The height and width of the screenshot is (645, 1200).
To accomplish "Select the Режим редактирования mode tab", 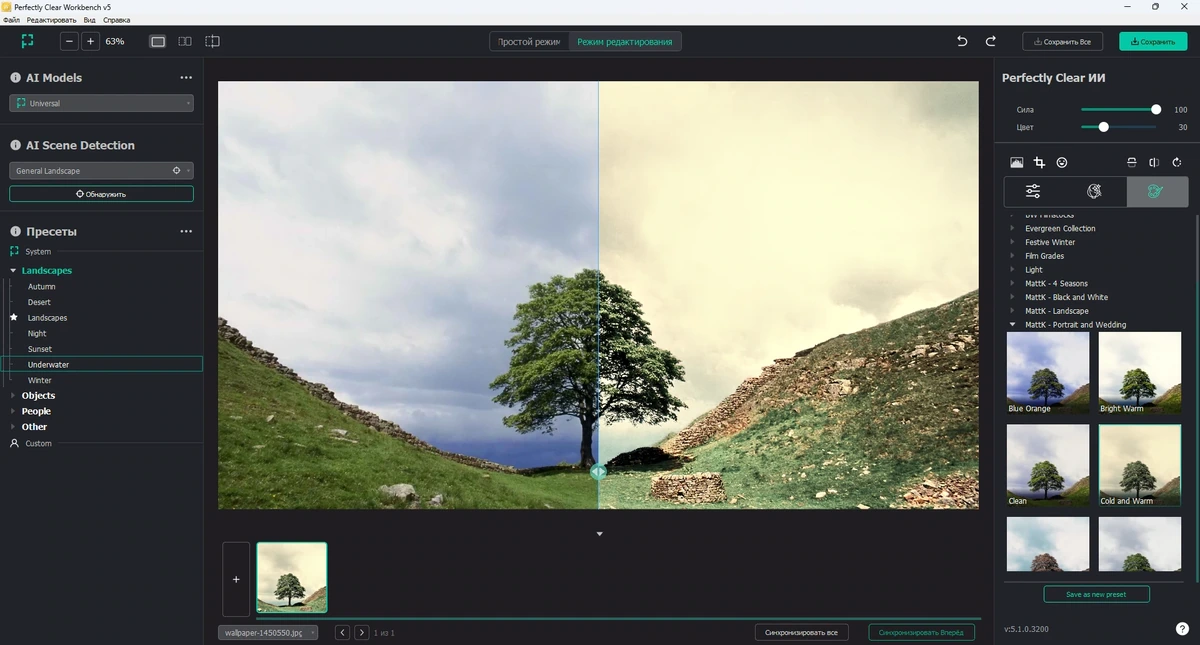I will [625, 41].
